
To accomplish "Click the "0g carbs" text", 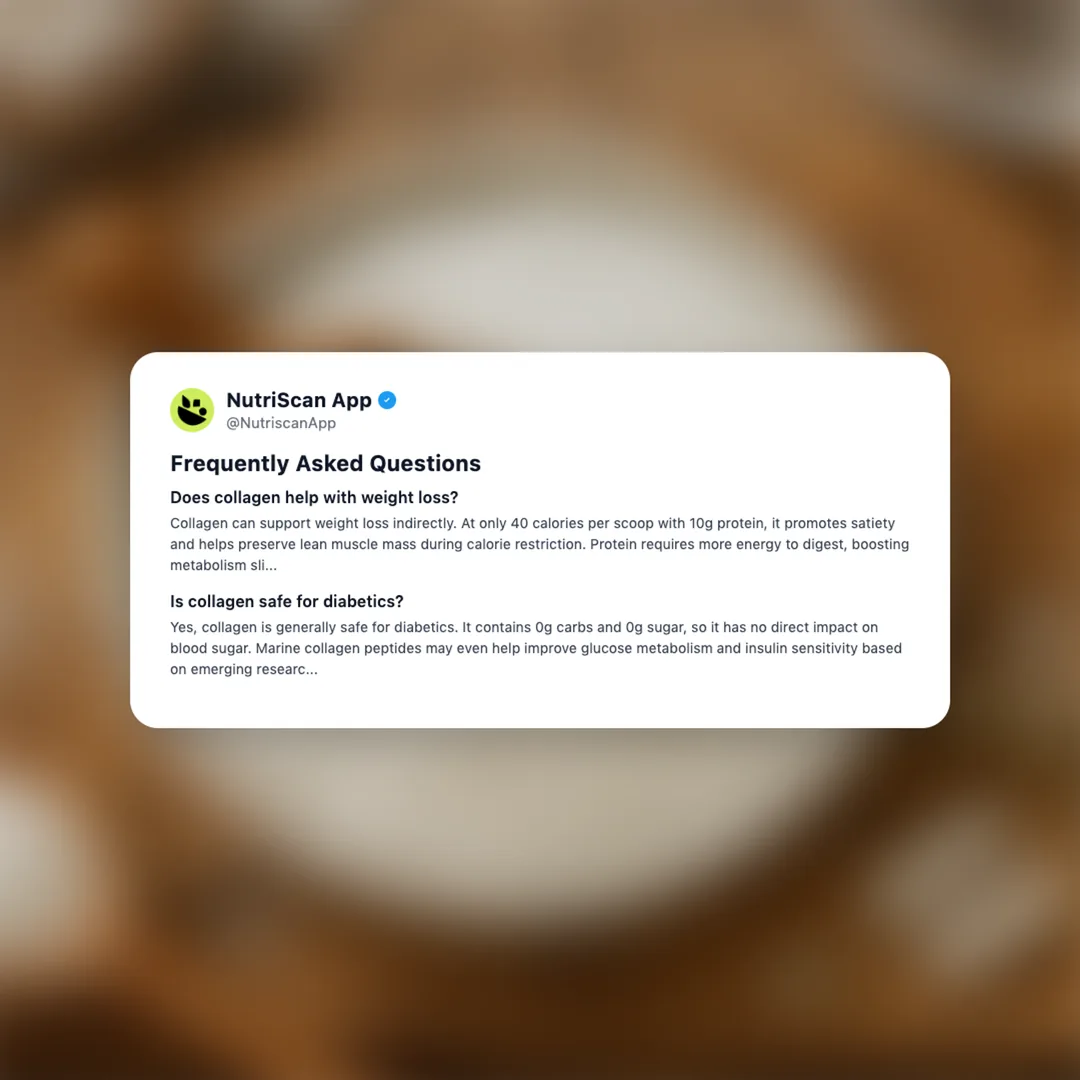I will click(564, 627).
